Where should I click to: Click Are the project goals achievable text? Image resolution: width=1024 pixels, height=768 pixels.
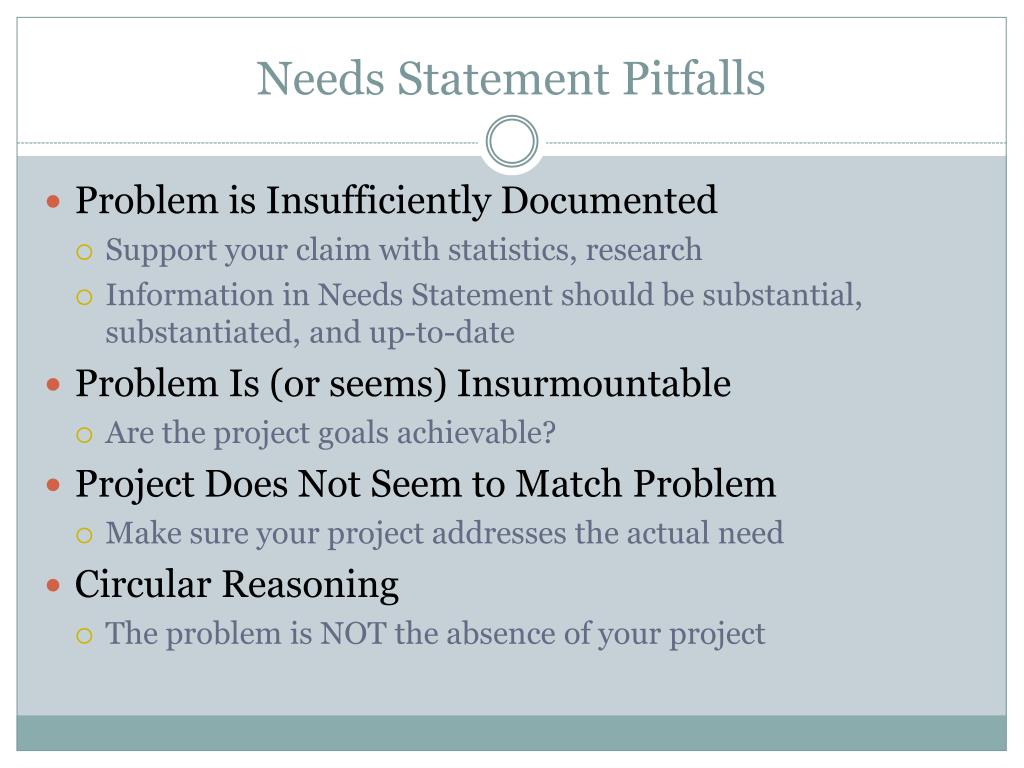pos(330,433)
